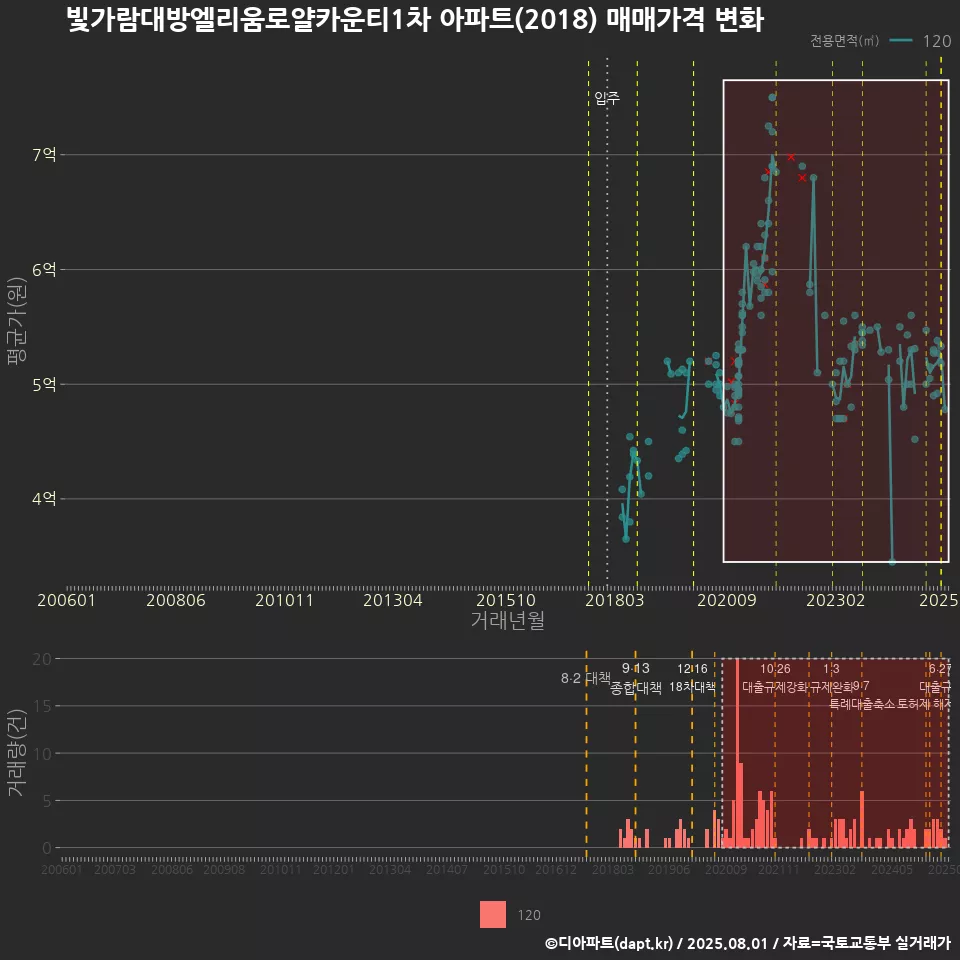Click the 전용면적(㎡) legend label

coord(844,41)
